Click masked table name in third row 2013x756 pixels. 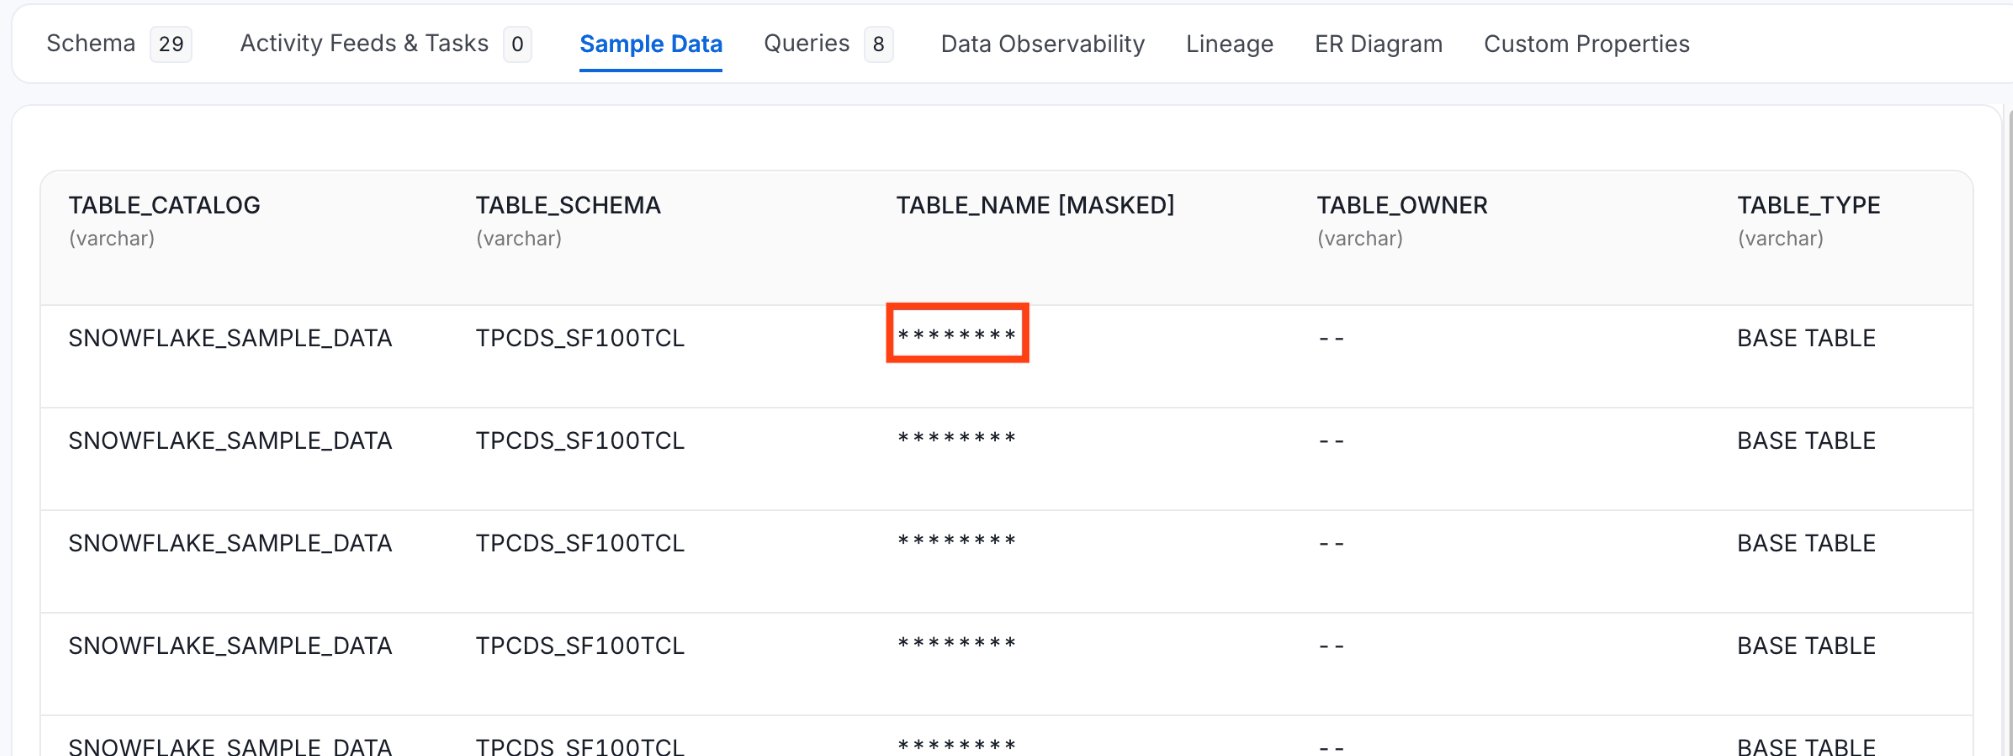click(x=957, y=540)
